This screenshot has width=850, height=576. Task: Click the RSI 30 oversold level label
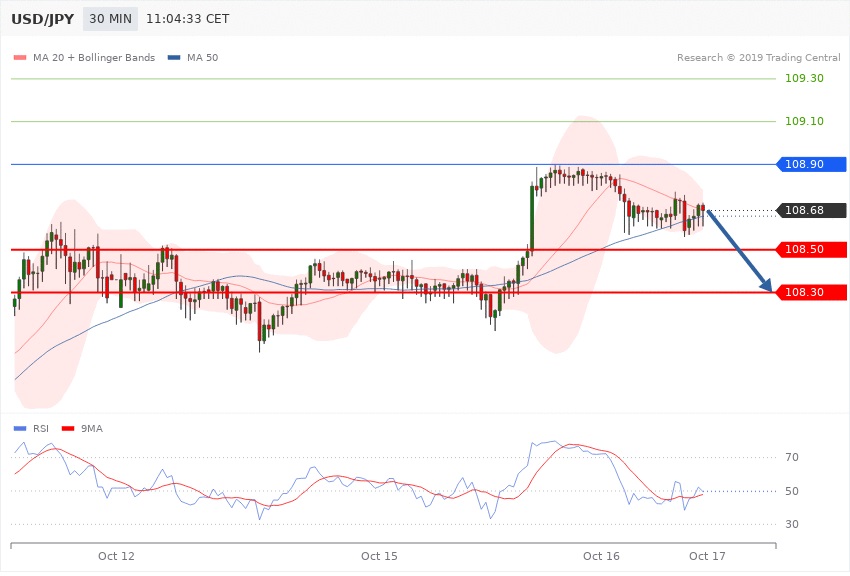click(791, 525)
